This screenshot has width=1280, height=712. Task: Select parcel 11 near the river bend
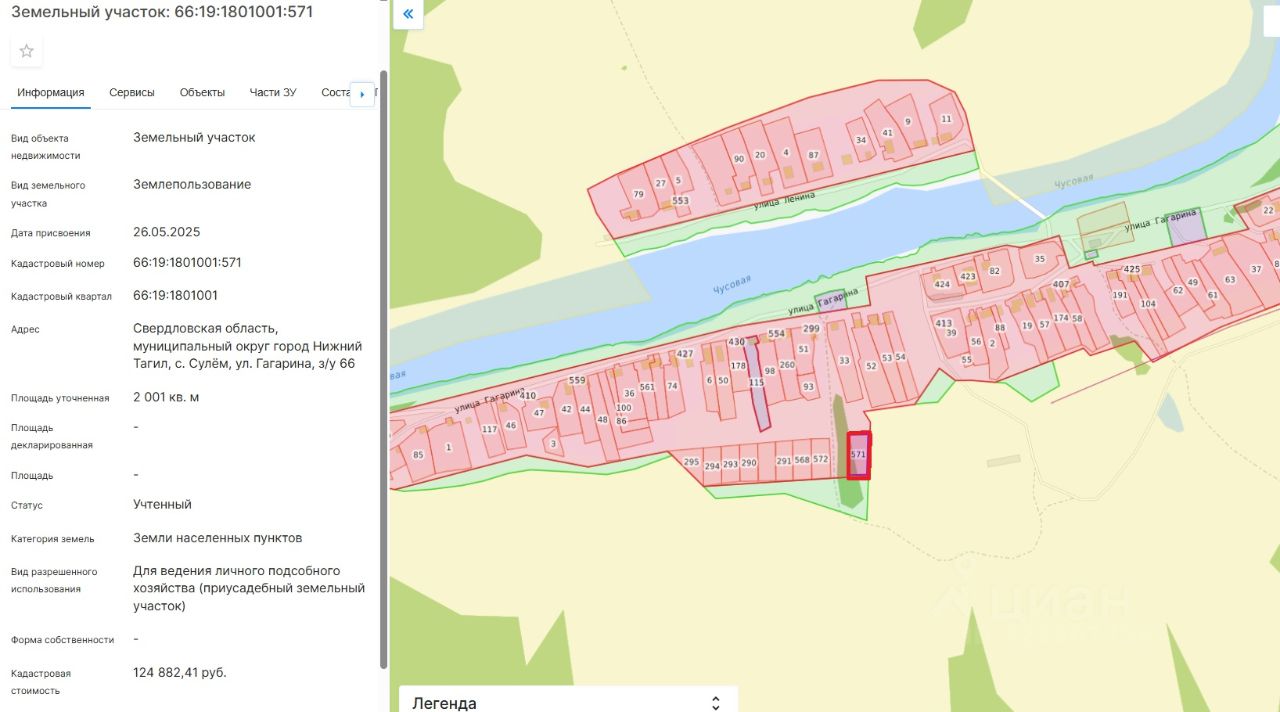[946, 120]
